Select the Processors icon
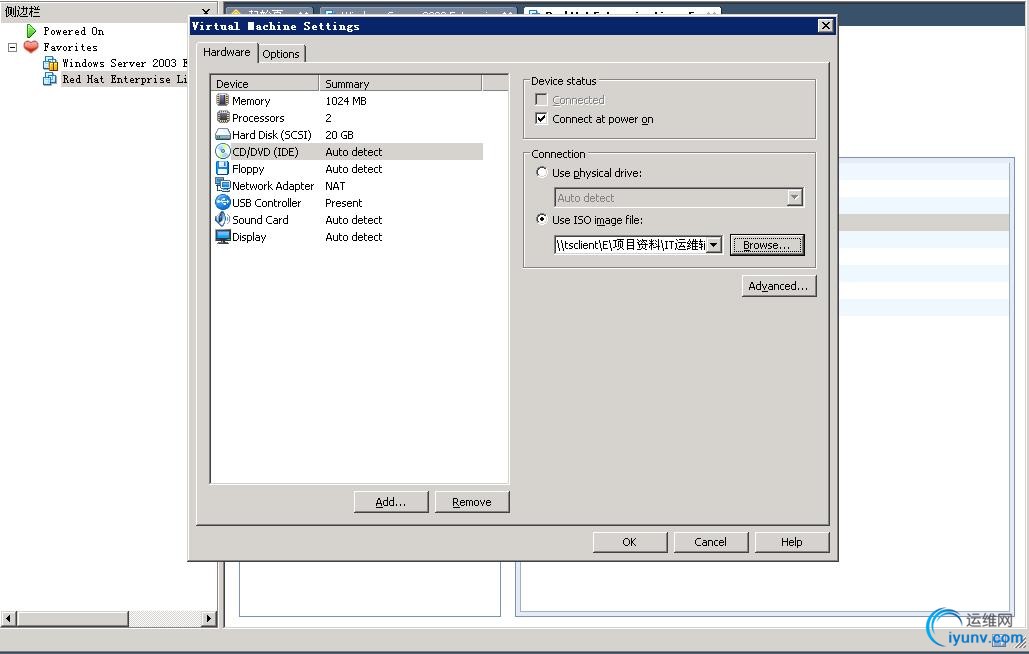The height and width of the screenshot is (654, 1029). [x=222, y=117]
